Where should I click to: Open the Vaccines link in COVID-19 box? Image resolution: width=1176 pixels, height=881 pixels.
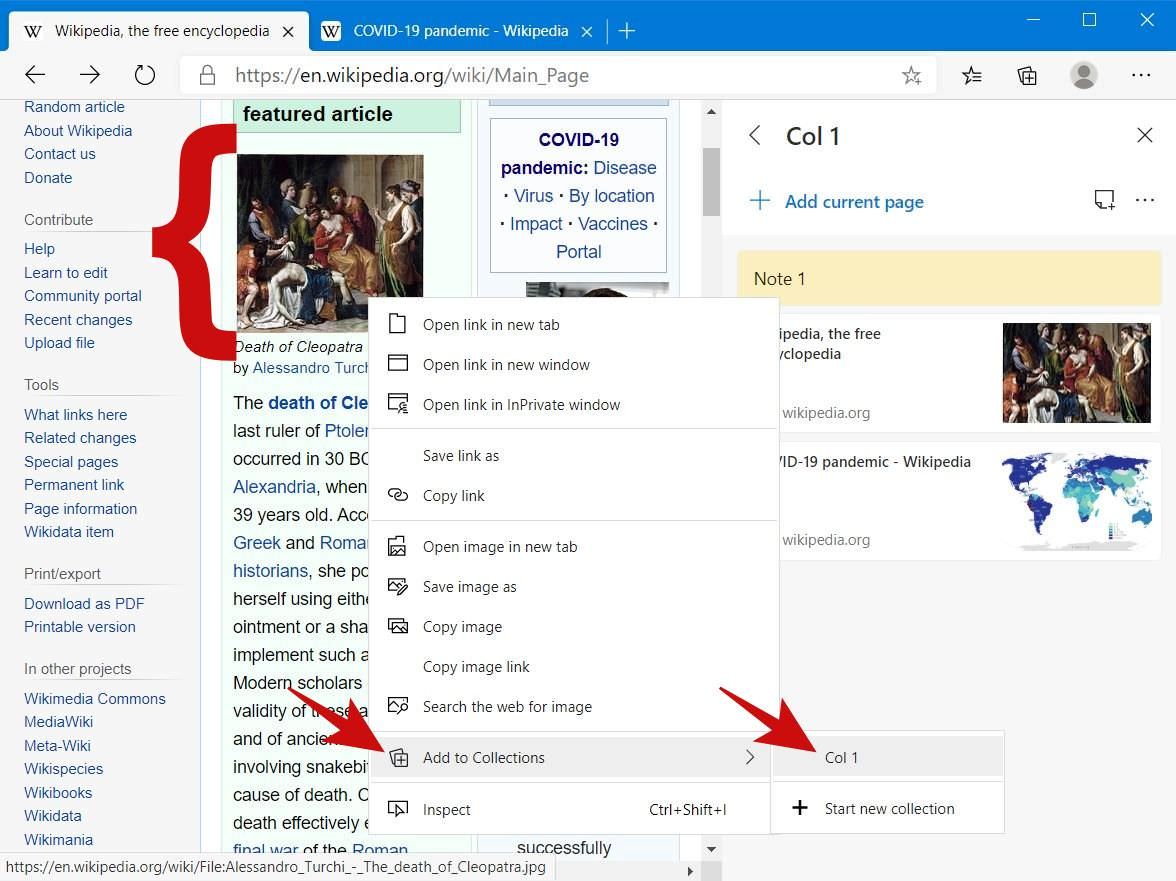[613, 223]
